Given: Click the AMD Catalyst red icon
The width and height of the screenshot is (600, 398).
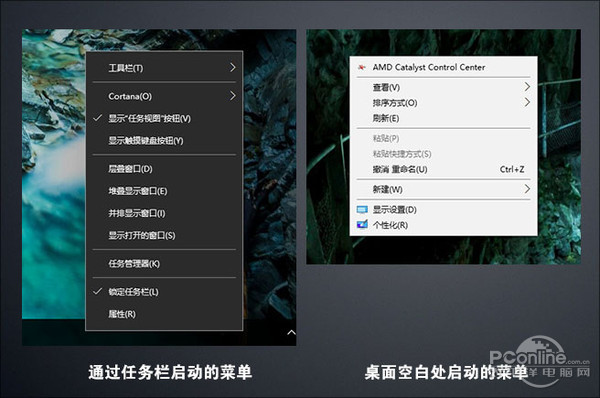Looking at the screenshot, I should (361, 67).
